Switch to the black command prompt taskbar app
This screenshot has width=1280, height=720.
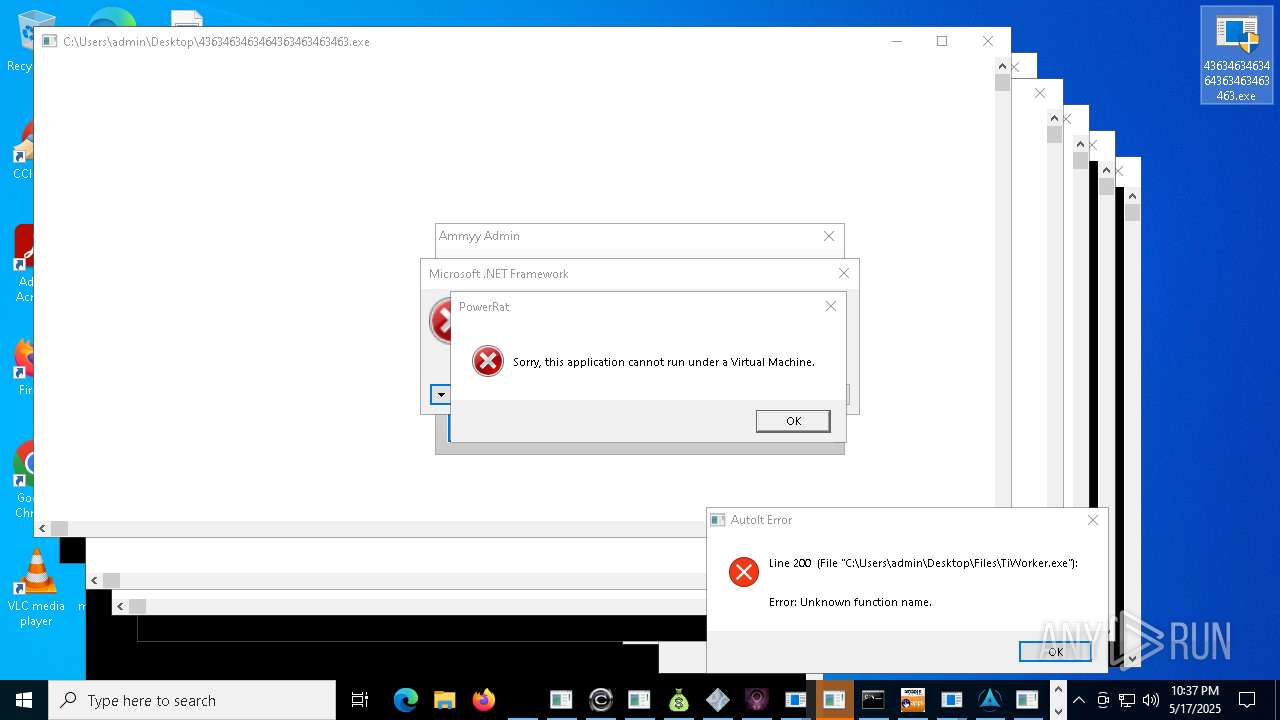pyautogui.click(x=873, y=700)
